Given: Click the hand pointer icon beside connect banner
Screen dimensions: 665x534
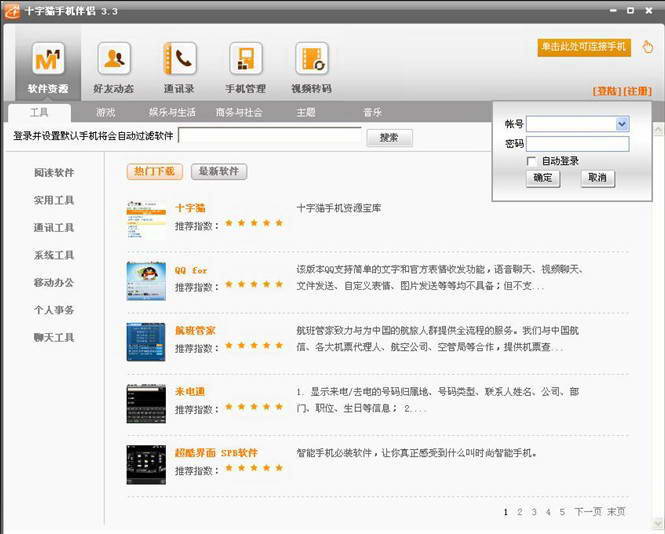Looking at the screenshot, I should point(648,47).
